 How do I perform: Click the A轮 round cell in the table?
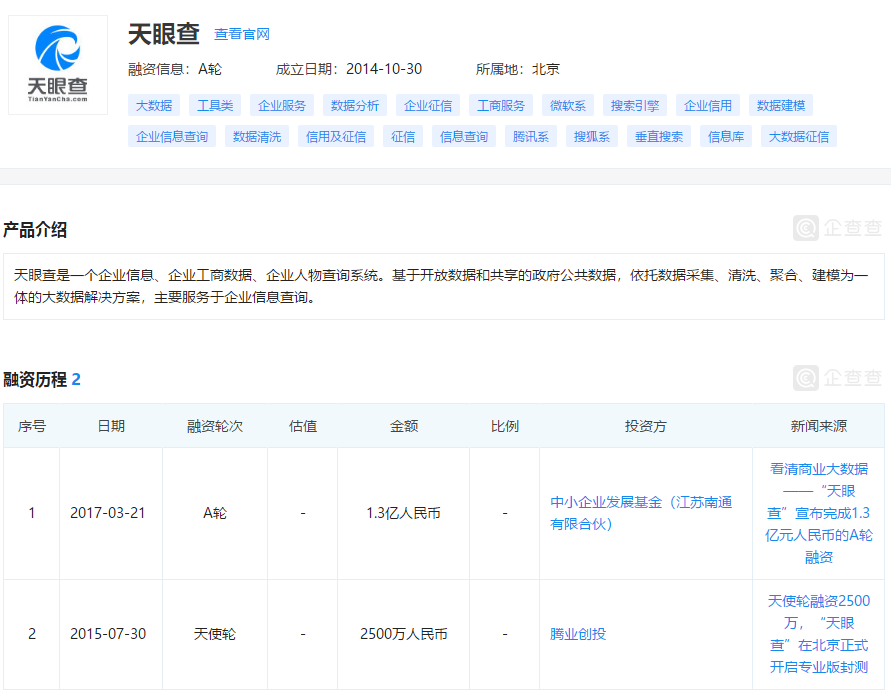[x=215, y=513]
